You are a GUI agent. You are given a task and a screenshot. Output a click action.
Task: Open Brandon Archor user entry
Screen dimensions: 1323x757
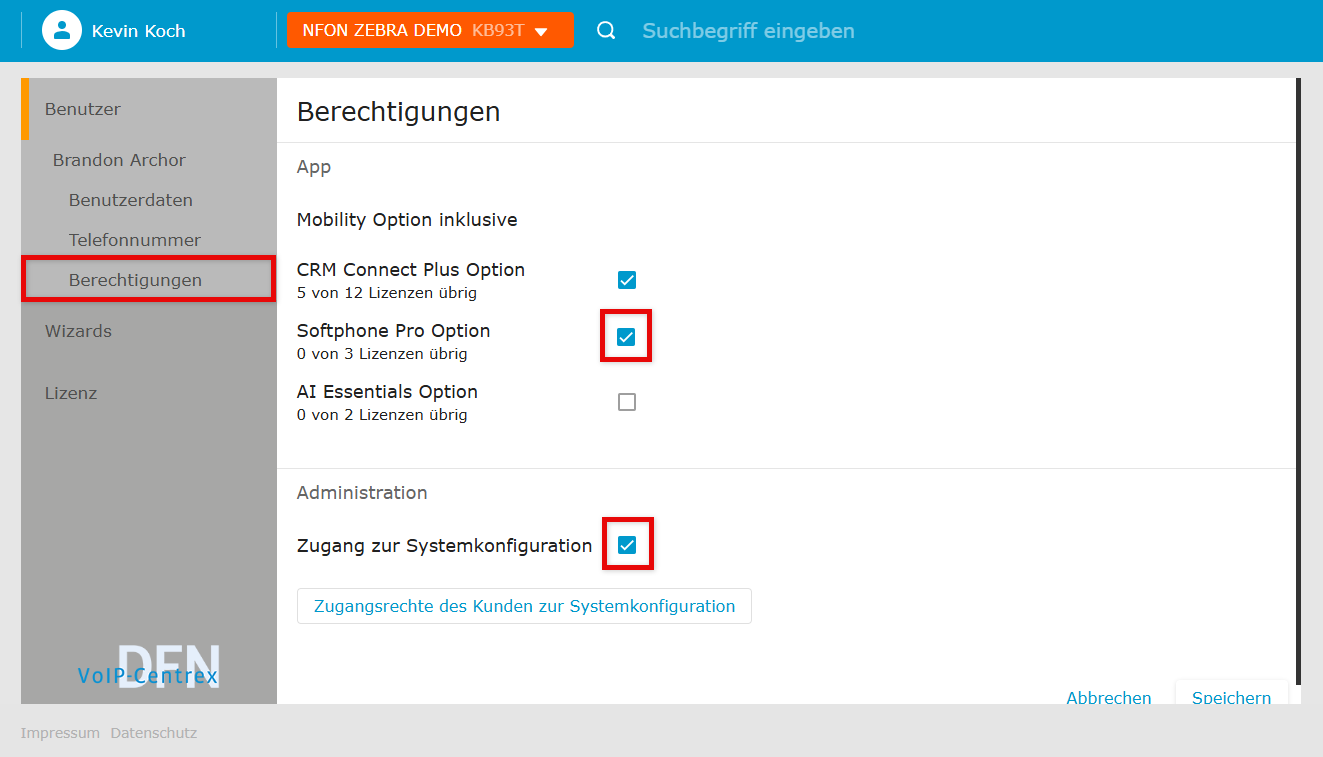119,160
